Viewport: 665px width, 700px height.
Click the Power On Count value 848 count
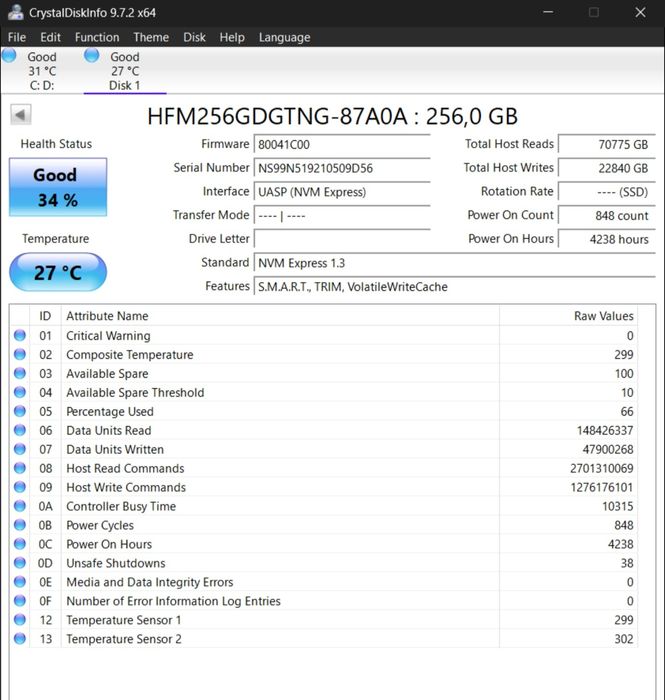tap(607, 216)
